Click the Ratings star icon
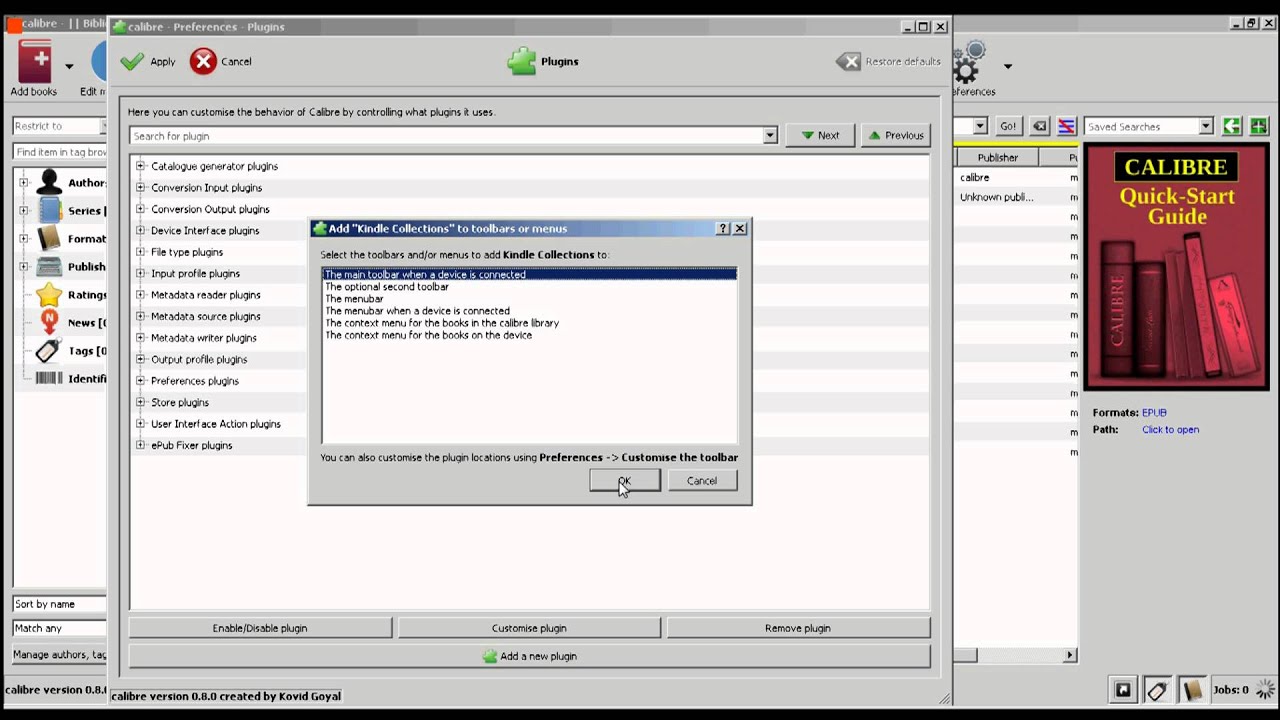This screenshot has height=720, width=1280. (x=49, y=294)
